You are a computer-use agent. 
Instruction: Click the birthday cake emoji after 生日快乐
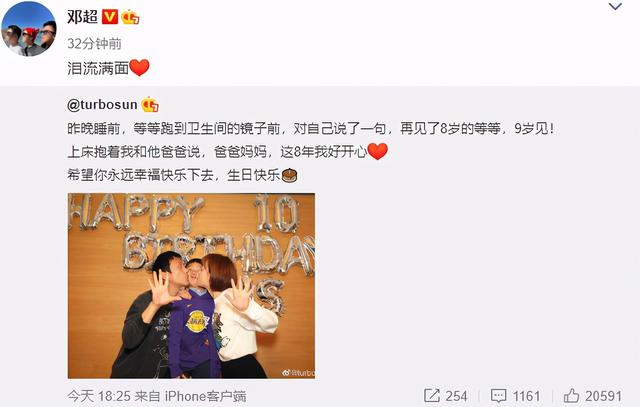coord(289,175)
